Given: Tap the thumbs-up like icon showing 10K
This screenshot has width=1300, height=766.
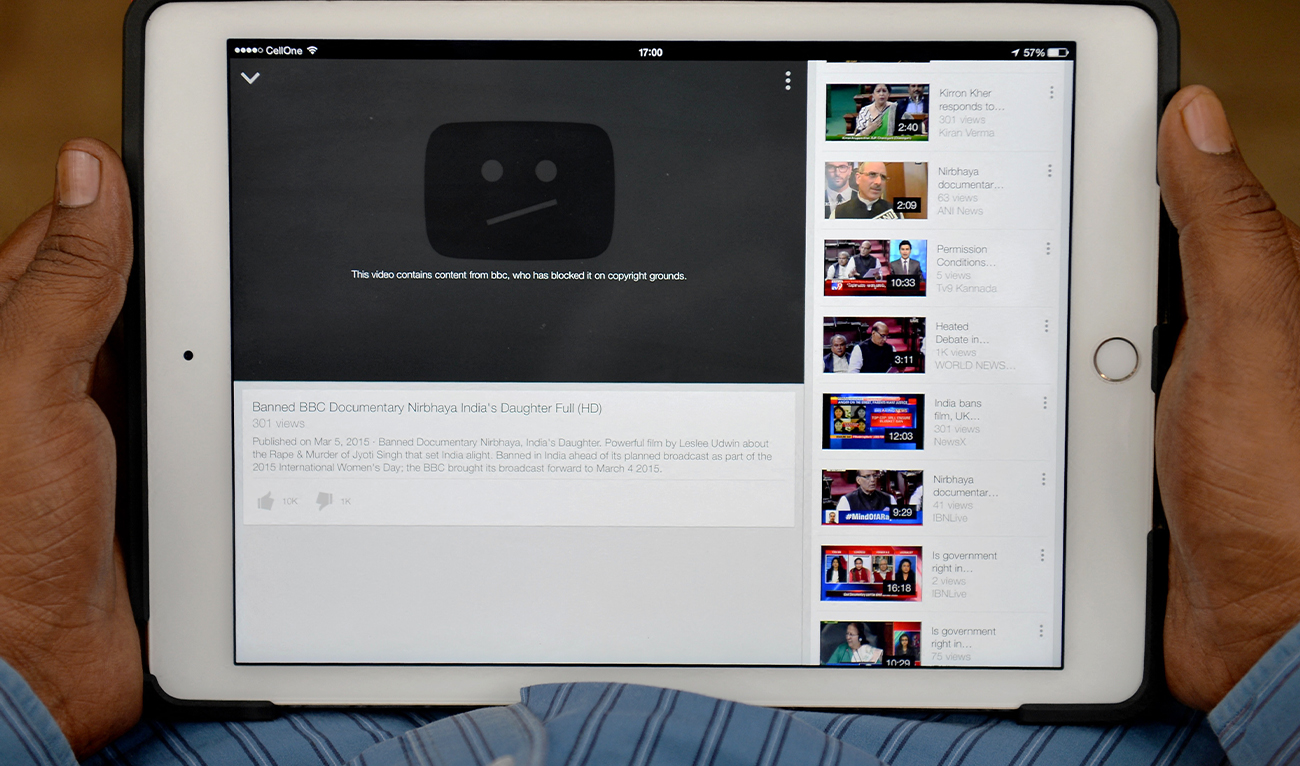Looking at the screenshot, I should click(x=265, y=501).
